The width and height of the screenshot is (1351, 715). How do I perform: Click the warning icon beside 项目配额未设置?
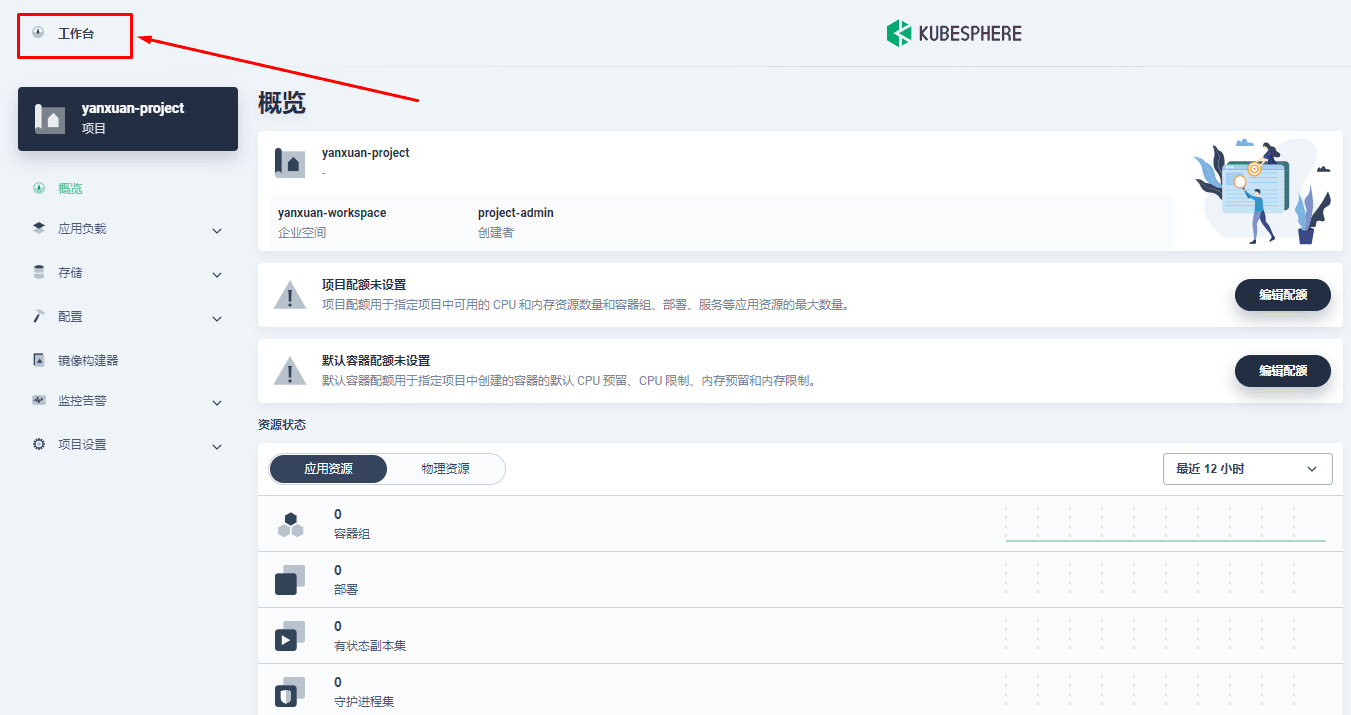(290, 295)
